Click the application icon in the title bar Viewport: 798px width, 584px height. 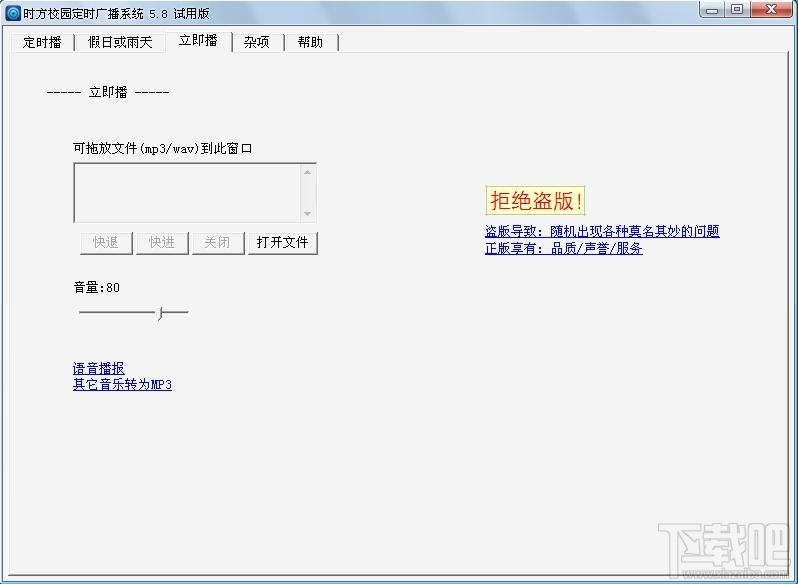click(x=13, y=13)
